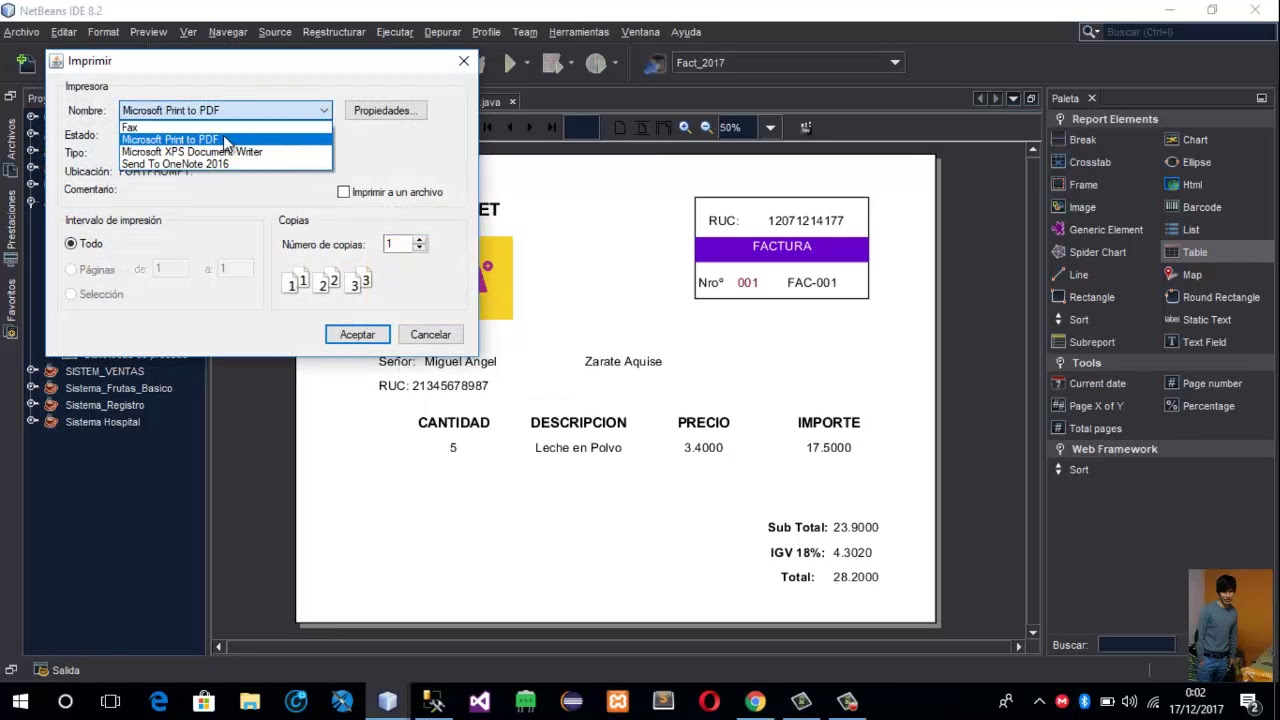Screen dimensions: 1280x720
Task: Open the 50% zoom dropdown arrow
Action: [770, 128]
